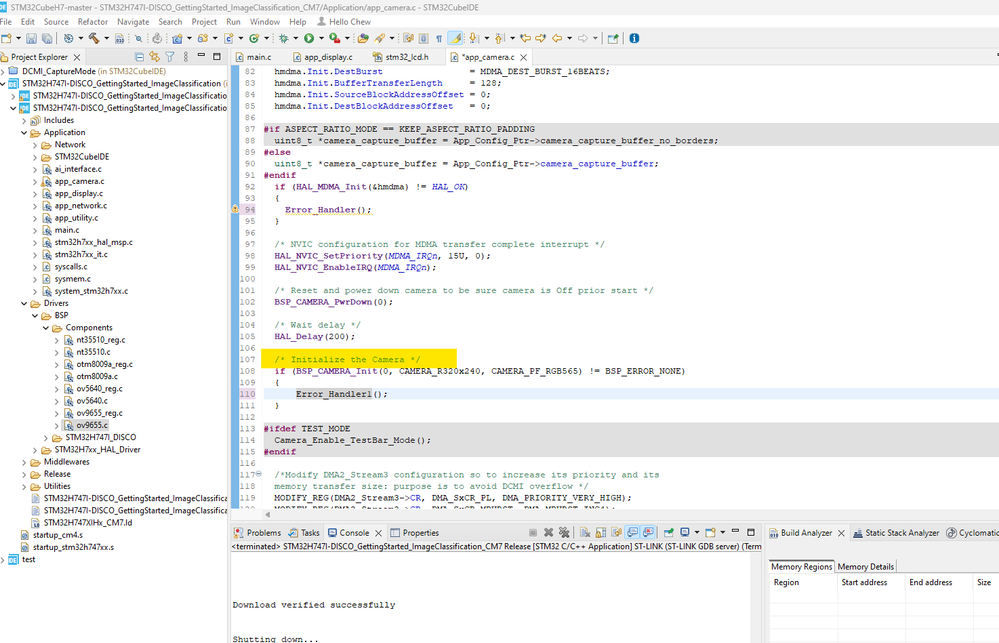Screen dimensions: 999x643
Task: Toggle the highlighted Mark Occurrences toolbar button
Action: [x=455, y=38]
